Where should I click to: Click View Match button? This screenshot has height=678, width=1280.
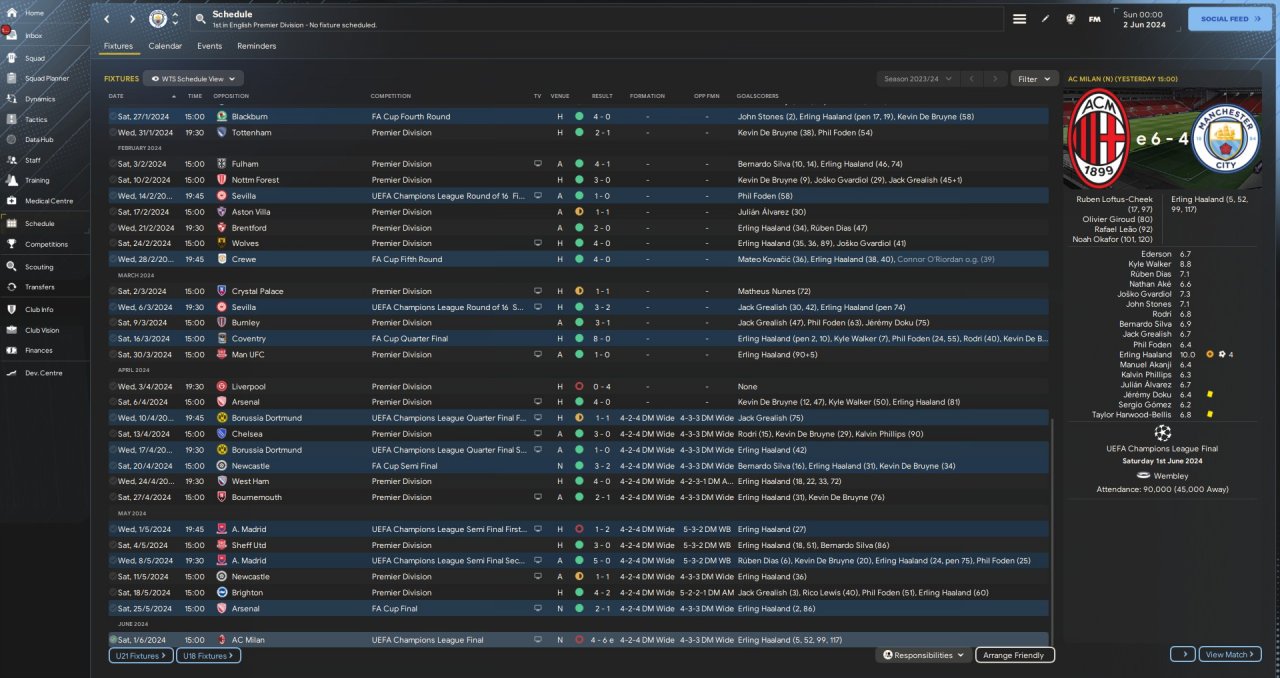[x=1229, y=654]
